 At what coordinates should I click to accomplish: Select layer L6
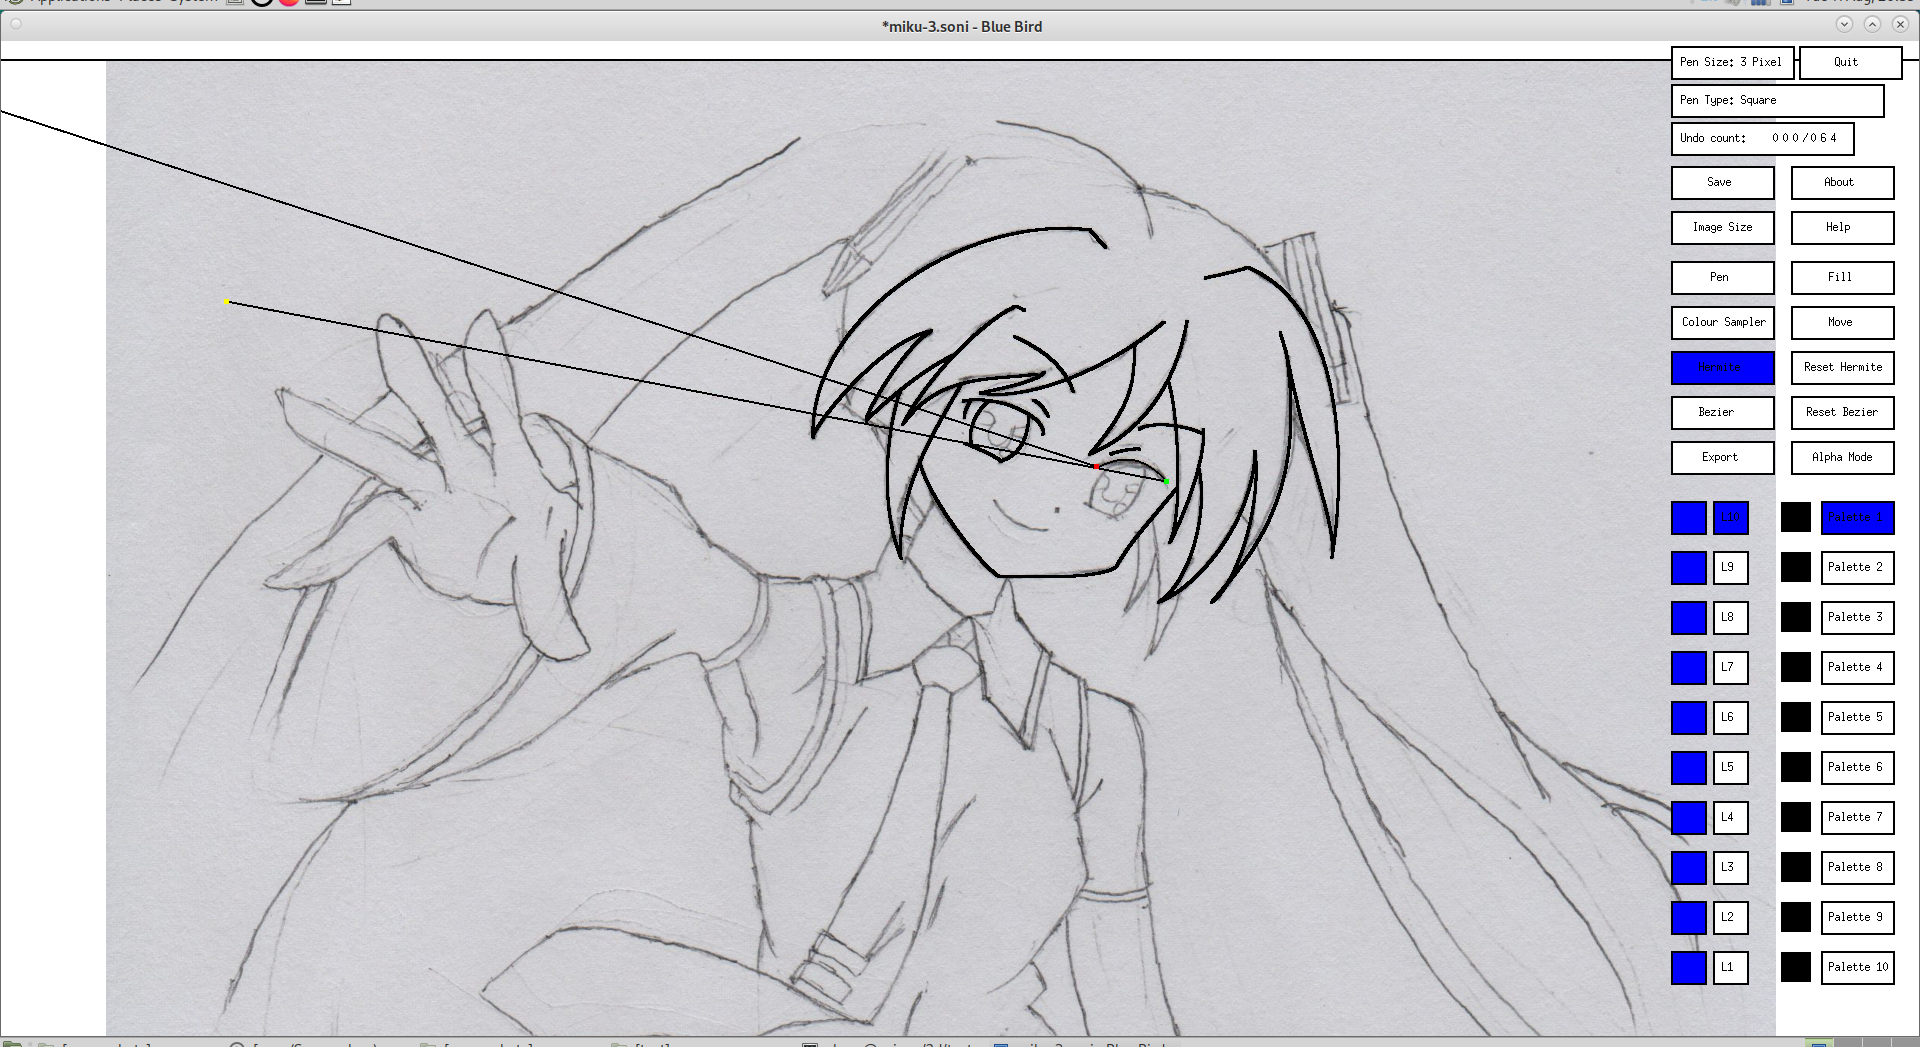tap(1731, 718)
